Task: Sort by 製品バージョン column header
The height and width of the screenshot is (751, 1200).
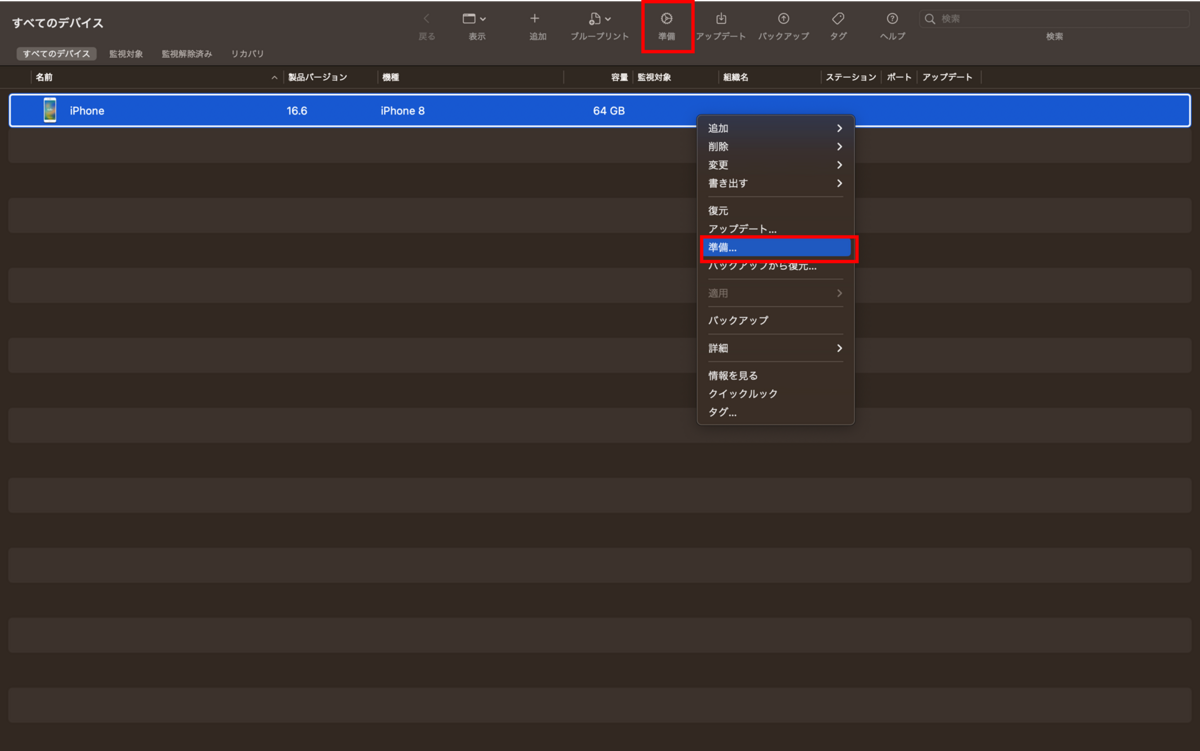Action: [318, 77]
